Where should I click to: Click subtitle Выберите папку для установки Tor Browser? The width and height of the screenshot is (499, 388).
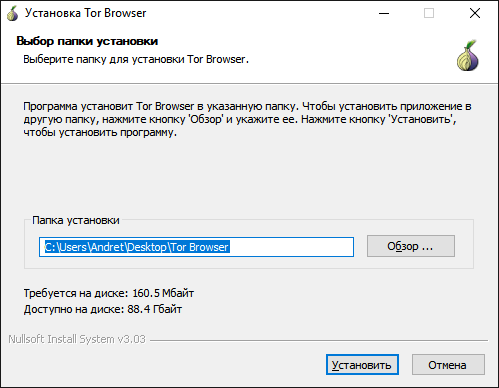pyautogui.click(x=136, y=59)
